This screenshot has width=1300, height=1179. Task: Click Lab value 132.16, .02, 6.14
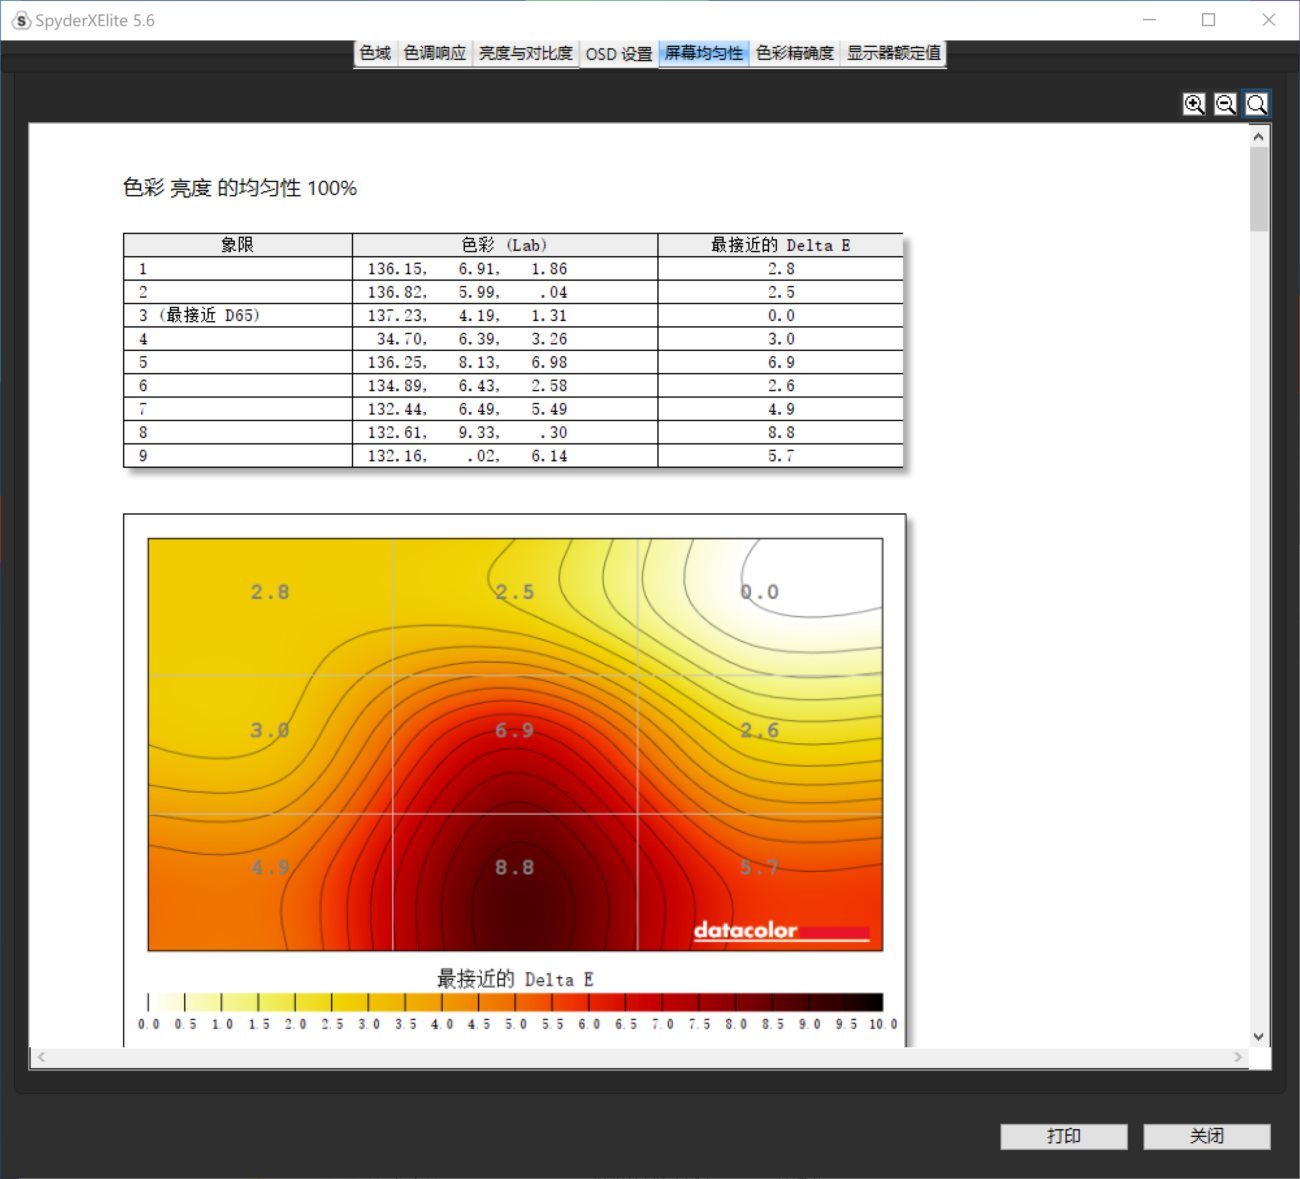tap(467, 456)
